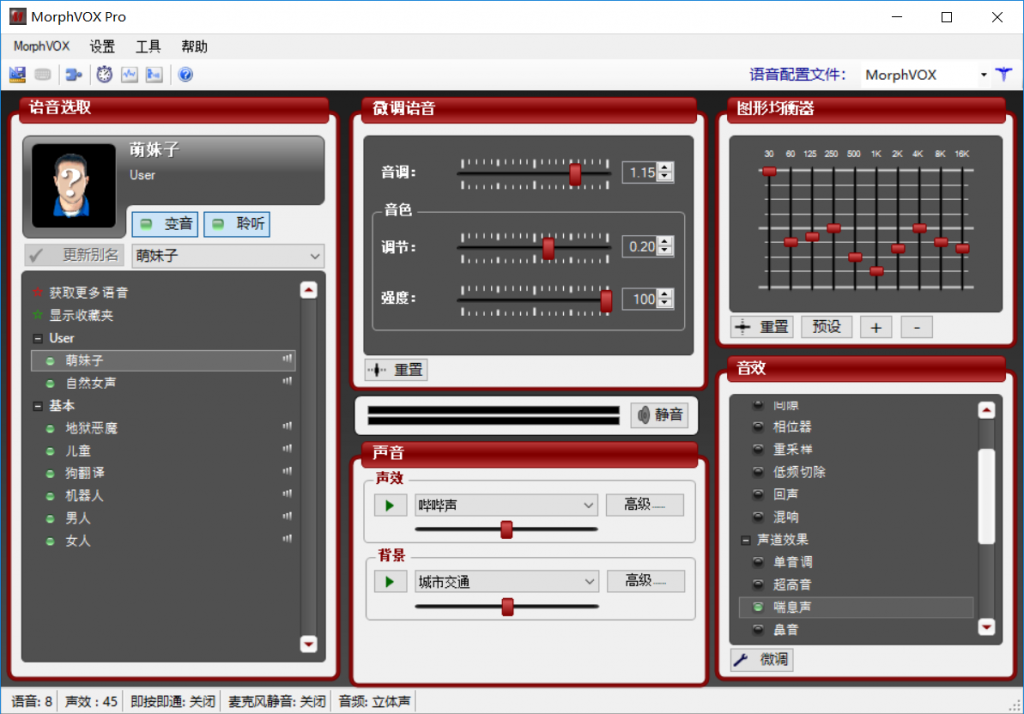
Task: Toggle the 聆听 listen button
Action: pyautogui.click(x=237, y=224)
